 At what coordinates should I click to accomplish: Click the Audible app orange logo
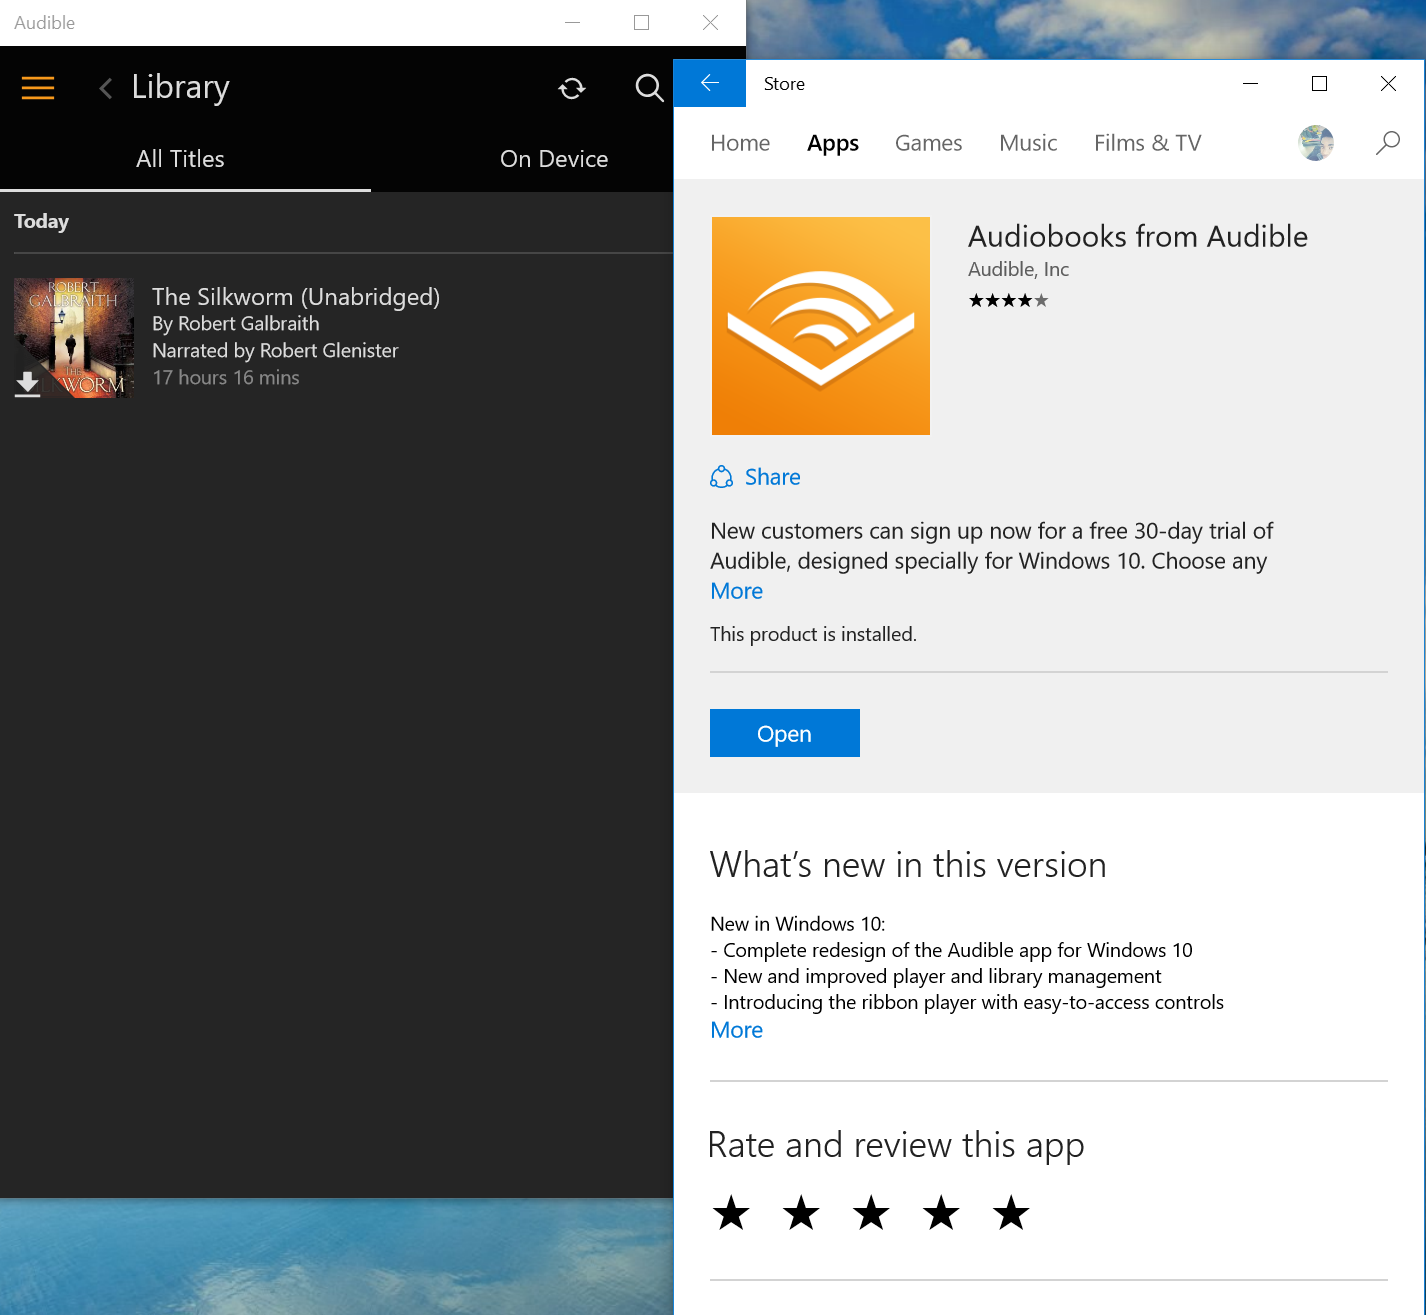click(x=820, y=326)
